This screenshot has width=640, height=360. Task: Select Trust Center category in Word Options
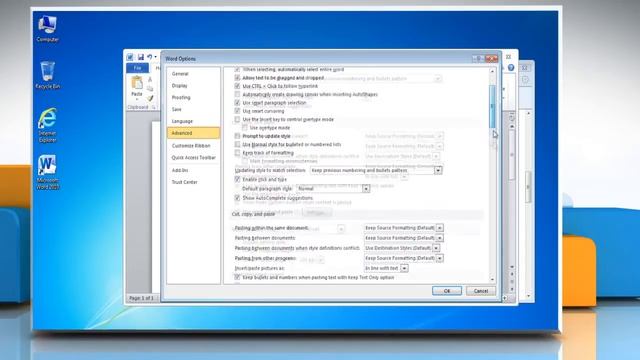tap(184, 182)
